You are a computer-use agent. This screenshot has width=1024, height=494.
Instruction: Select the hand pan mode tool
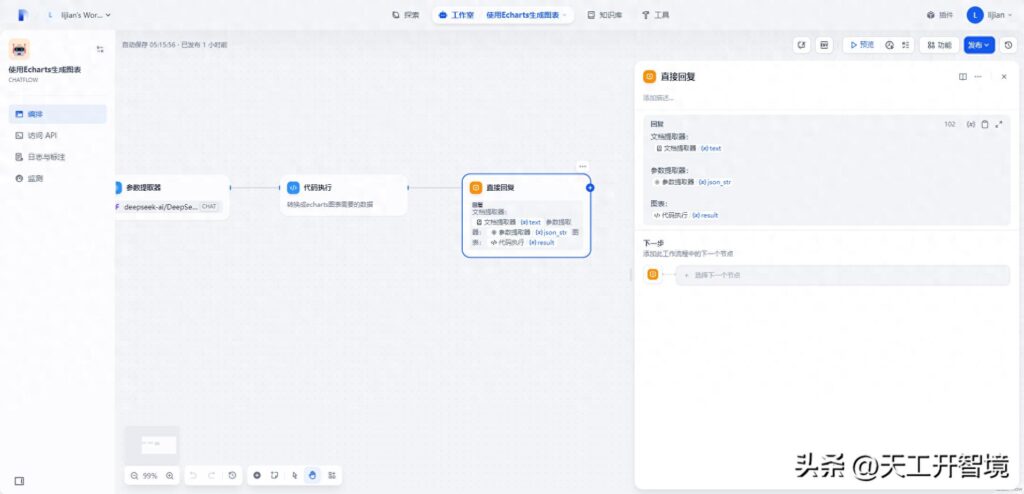click(312, 475)
